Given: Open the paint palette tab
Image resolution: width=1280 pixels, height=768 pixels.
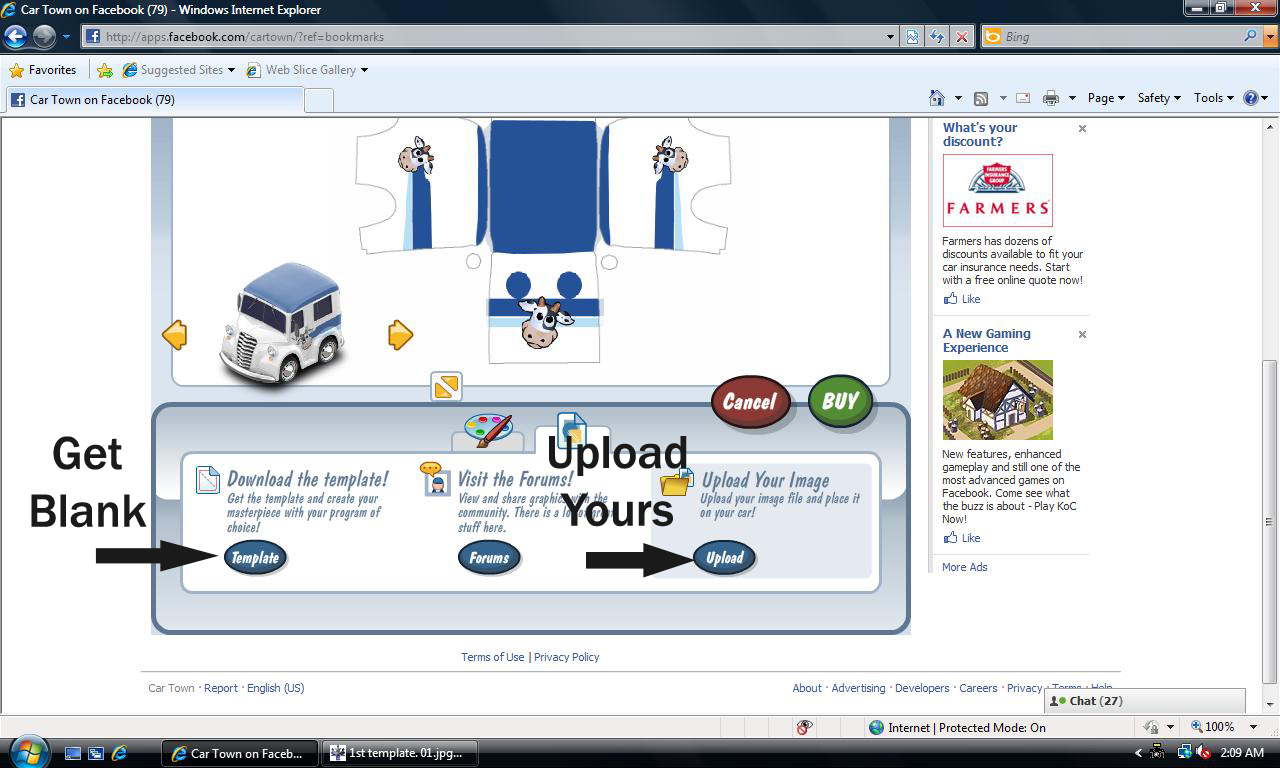Looking at the screenshot, I should click(x=488, y=431).
